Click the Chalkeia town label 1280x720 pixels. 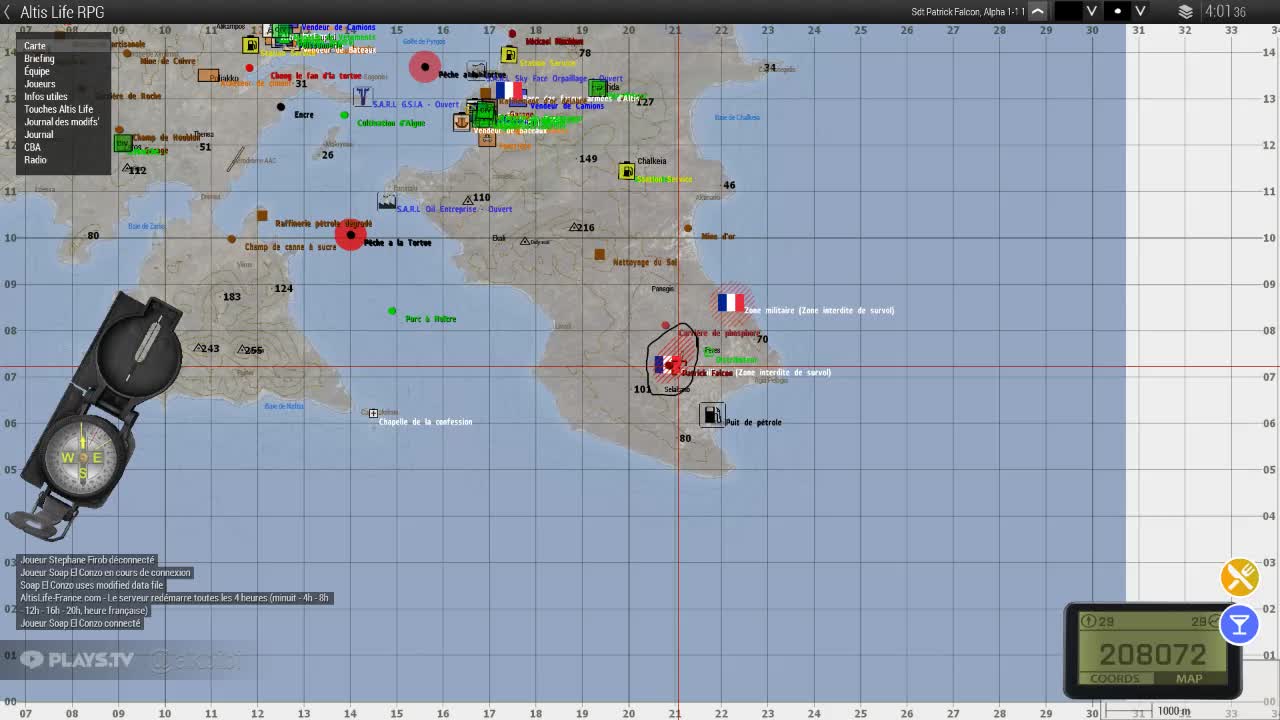tap(652, 161)
